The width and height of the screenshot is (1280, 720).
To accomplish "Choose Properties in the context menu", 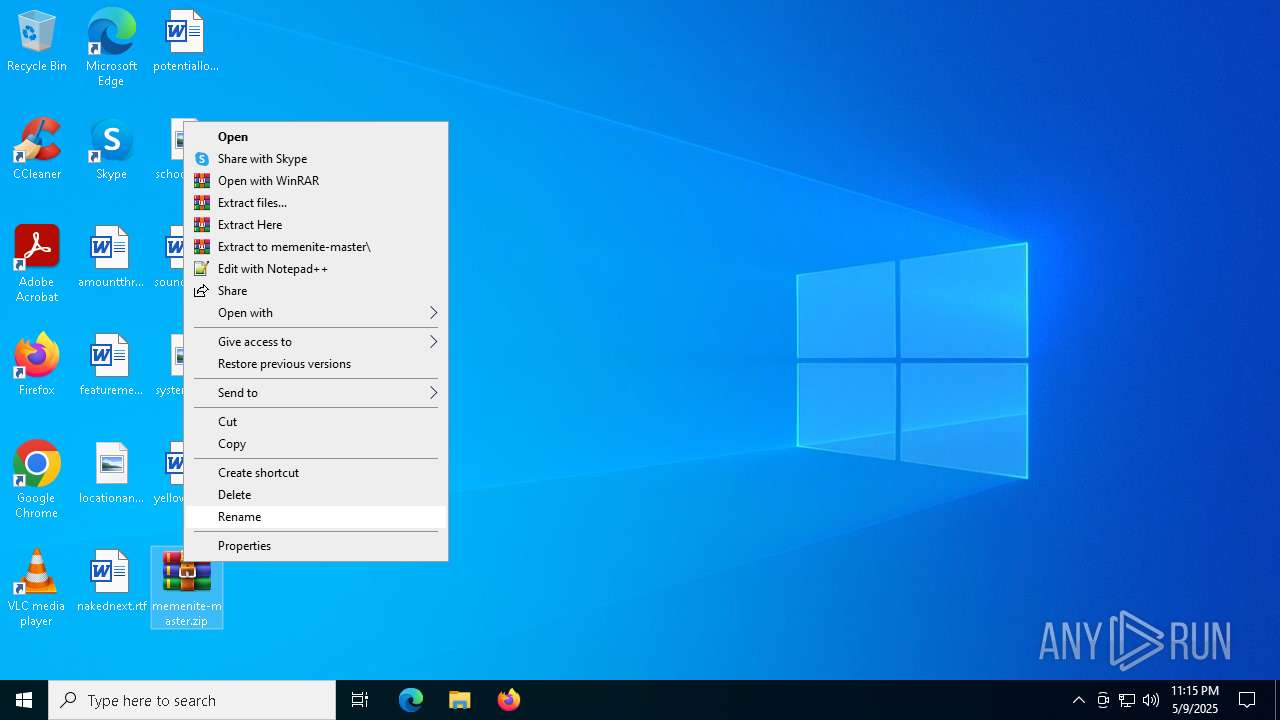I will (316, 546).
